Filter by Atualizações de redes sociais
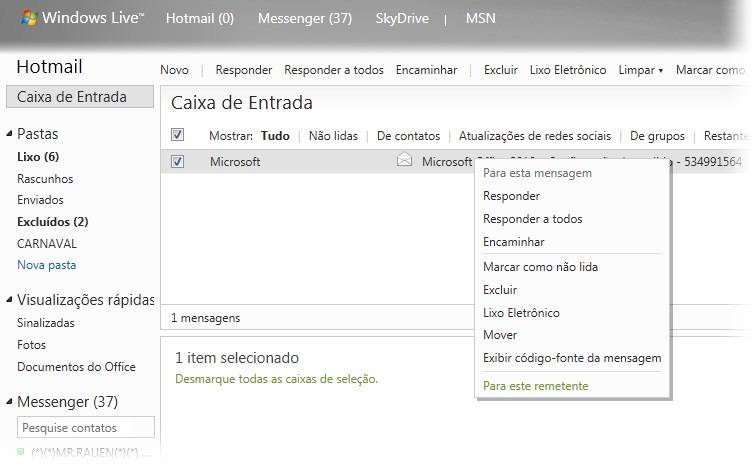Image resolution: width=755 pixels, height=467 pixels. tap(535, 136)
